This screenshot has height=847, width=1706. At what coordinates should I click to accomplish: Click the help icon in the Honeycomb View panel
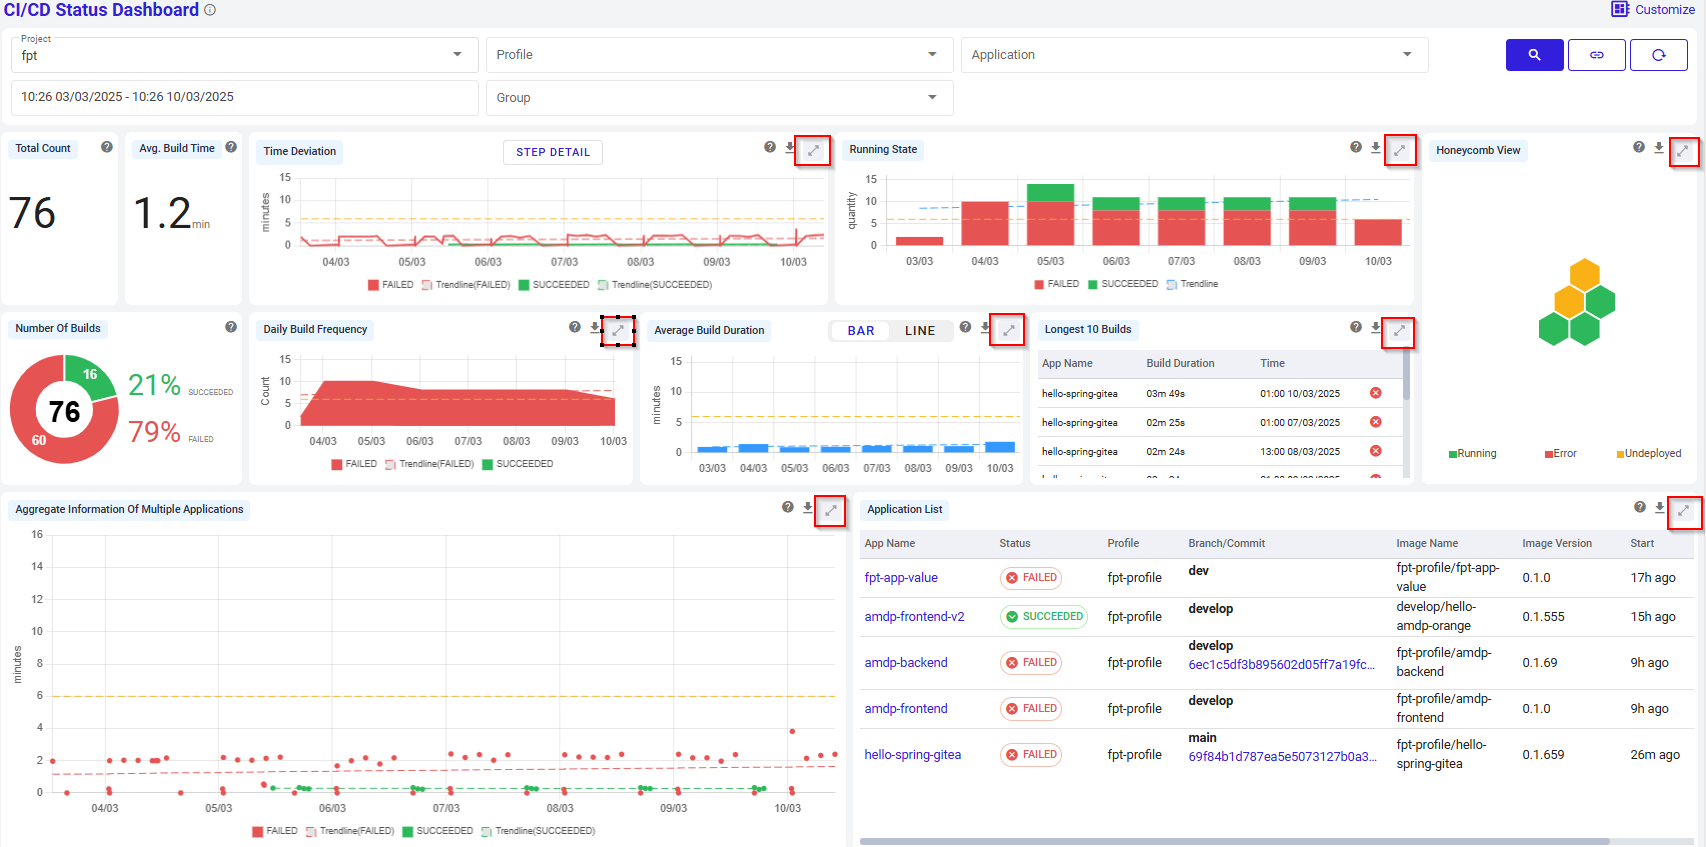[x=1639, y=147]
